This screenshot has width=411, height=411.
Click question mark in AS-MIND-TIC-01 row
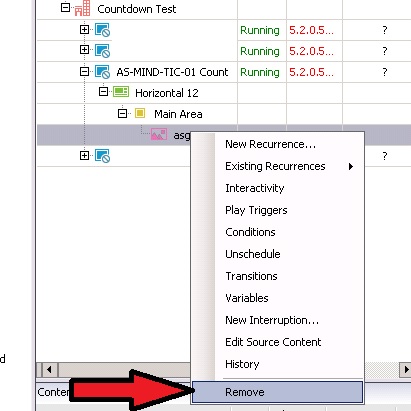(x=385, y=72)
